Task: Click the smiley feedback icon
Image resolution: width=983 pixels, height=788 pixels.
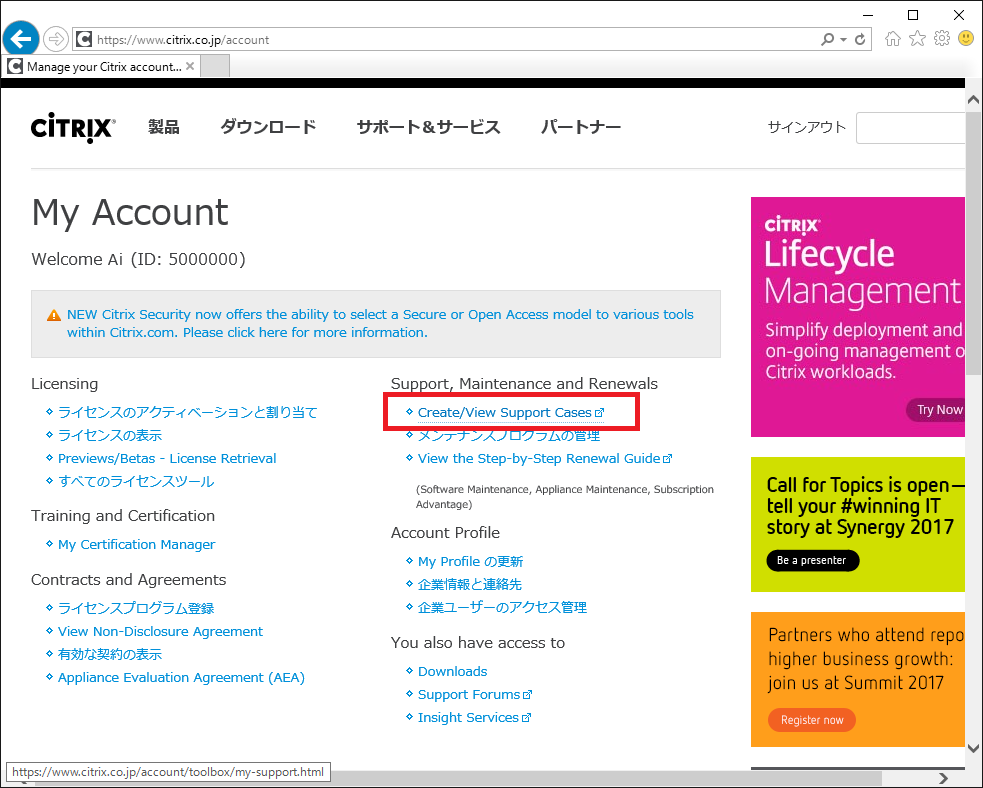Action: tap(966, 39)
